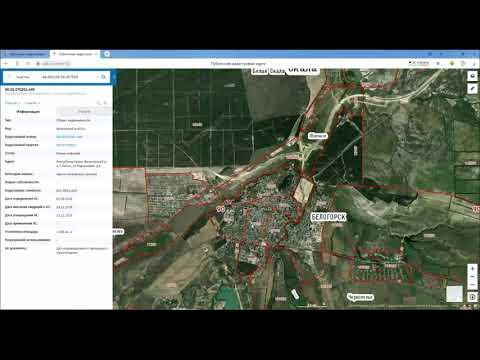Screen dimensions: 480x360
Task: Select the 'Адрес:' row label
Action: click(x=9, y=162)
